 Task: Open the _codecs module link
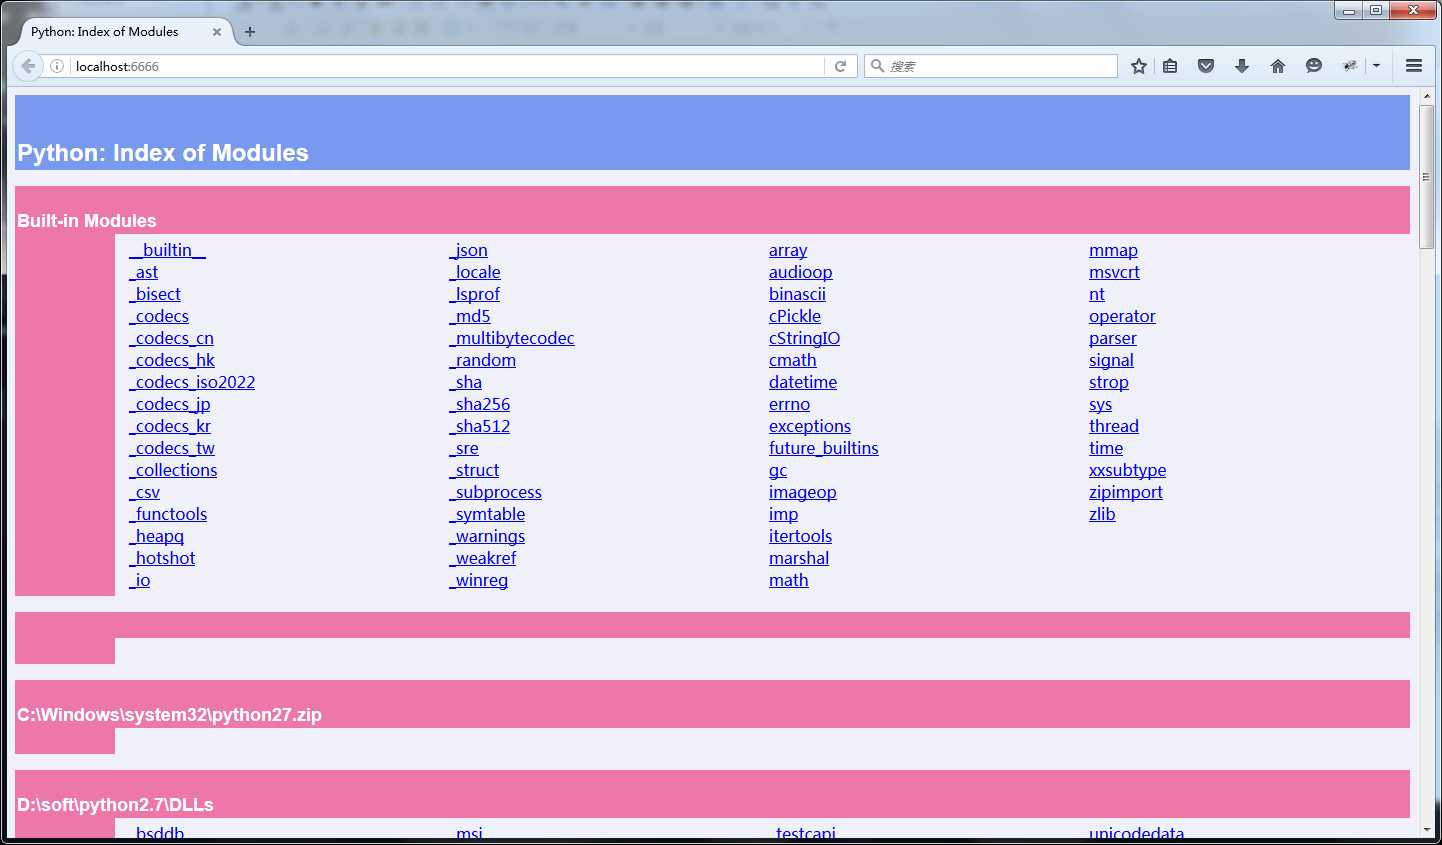click(159, 316)
